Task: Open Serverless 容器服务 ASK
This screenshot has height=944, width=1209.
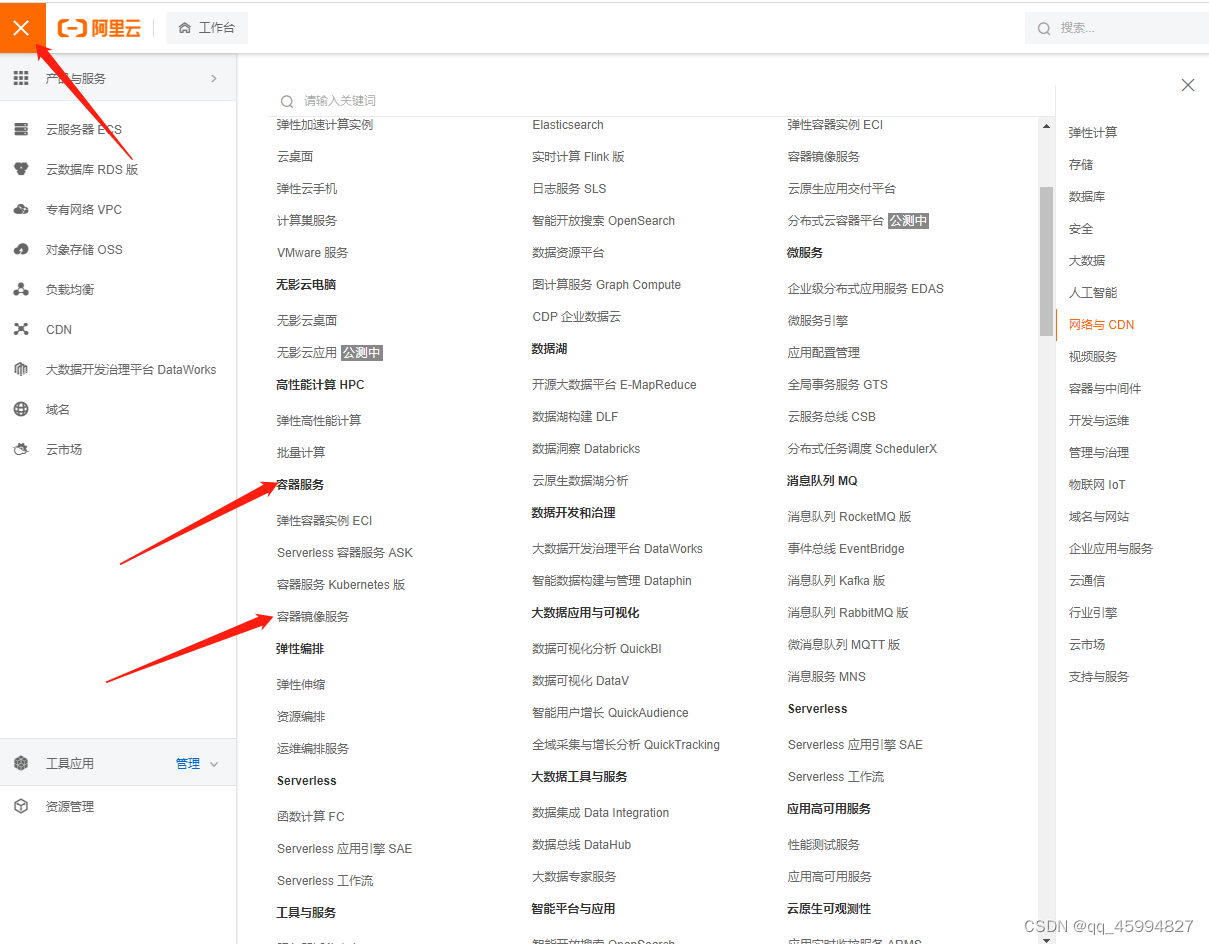Action: tap(345, 552)
